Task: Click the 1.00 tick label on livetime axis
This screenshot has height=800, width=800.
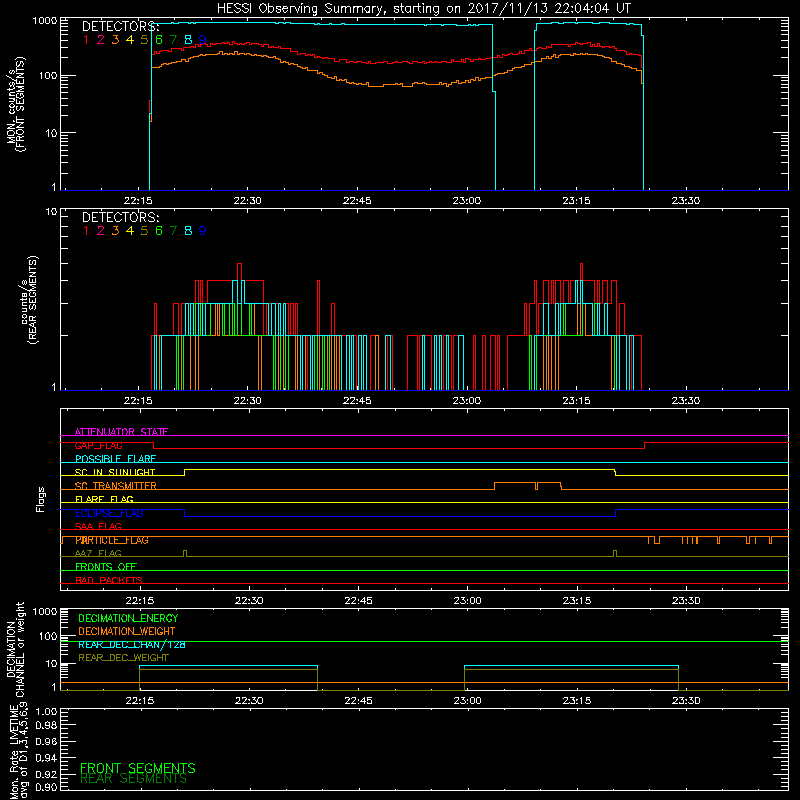Action: coord(46,712)
